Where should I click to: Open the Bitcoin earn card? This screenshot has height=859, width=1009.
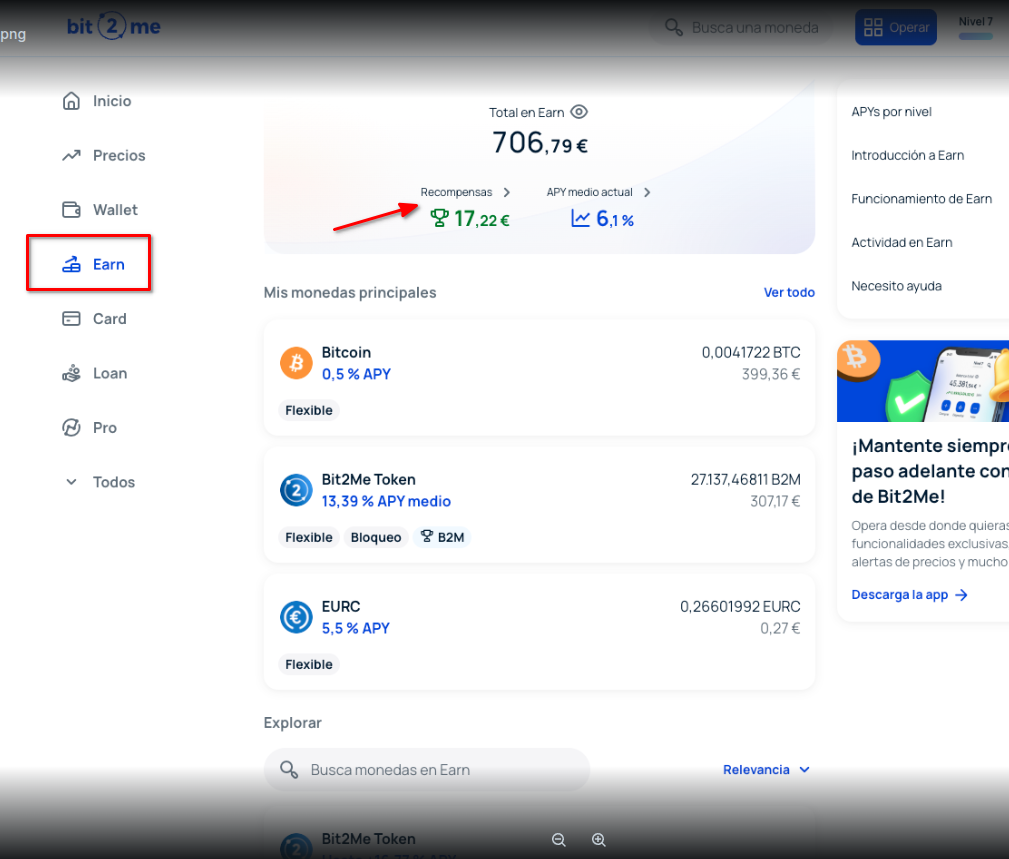tap(539, 378)
